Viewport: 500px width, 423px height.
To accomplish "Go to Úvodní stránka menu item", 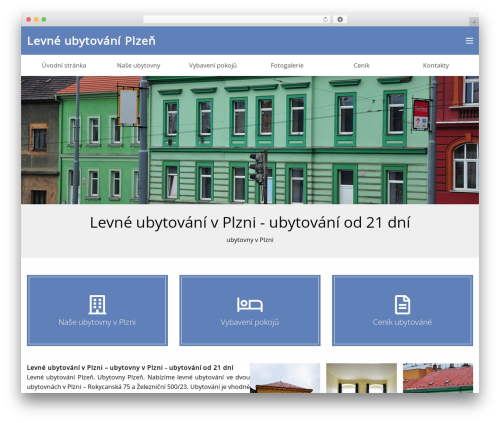I will pyautogui.click(x=64, y=65).
